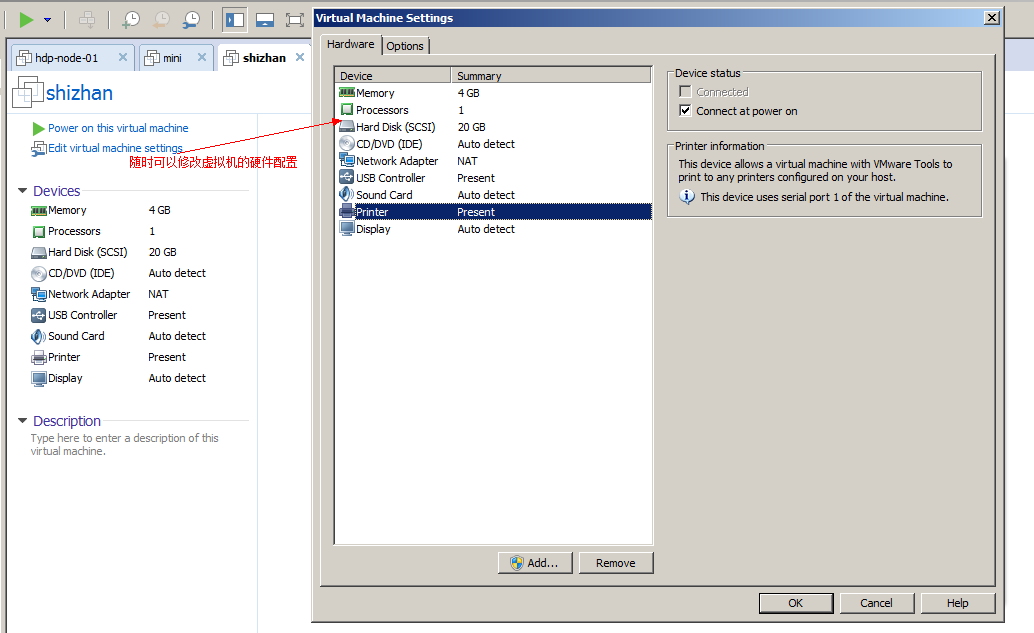Screen dimensions: 1034x633
Task: Open the snapshot manager toolbar icon
Action: 191,20
